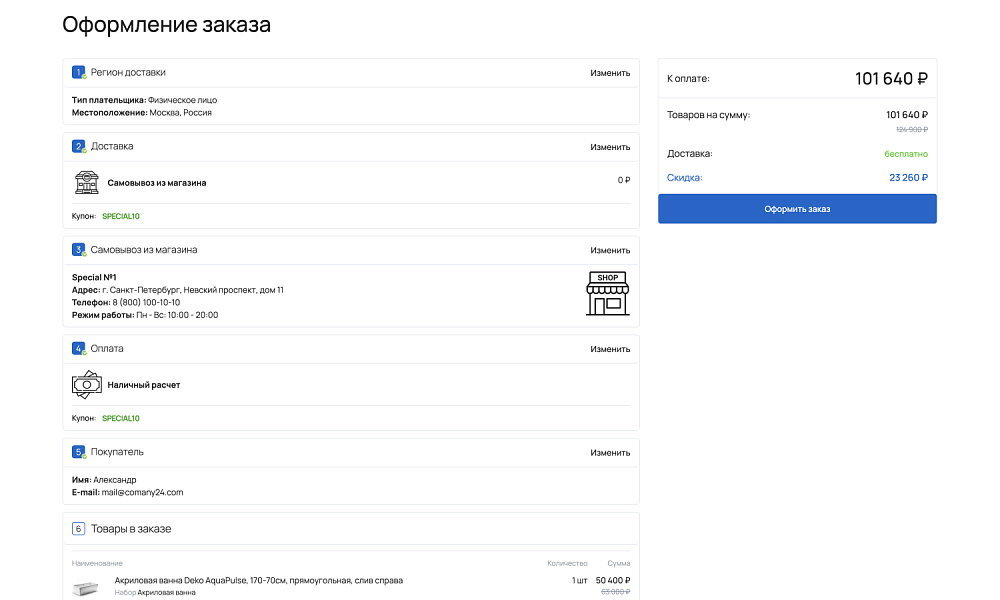
Task: Click the step 3 pickup number badge
Action: click(78, 249)
